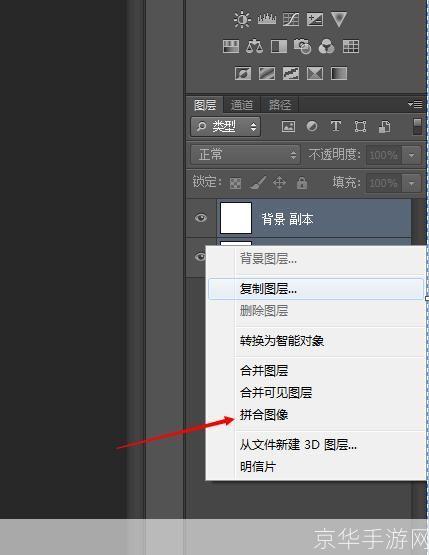Switch to the 路径 tab
429x555 pixels.
point(280,105)
